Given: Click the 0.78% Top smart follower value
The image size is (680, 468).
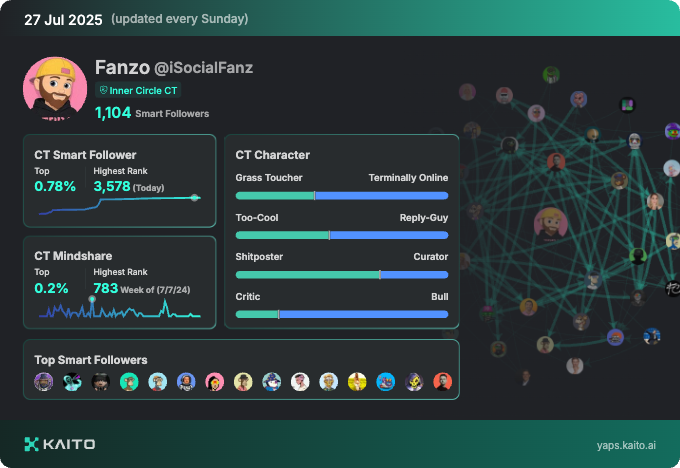Looking at the screenshot, I should (x=55, y=187).
